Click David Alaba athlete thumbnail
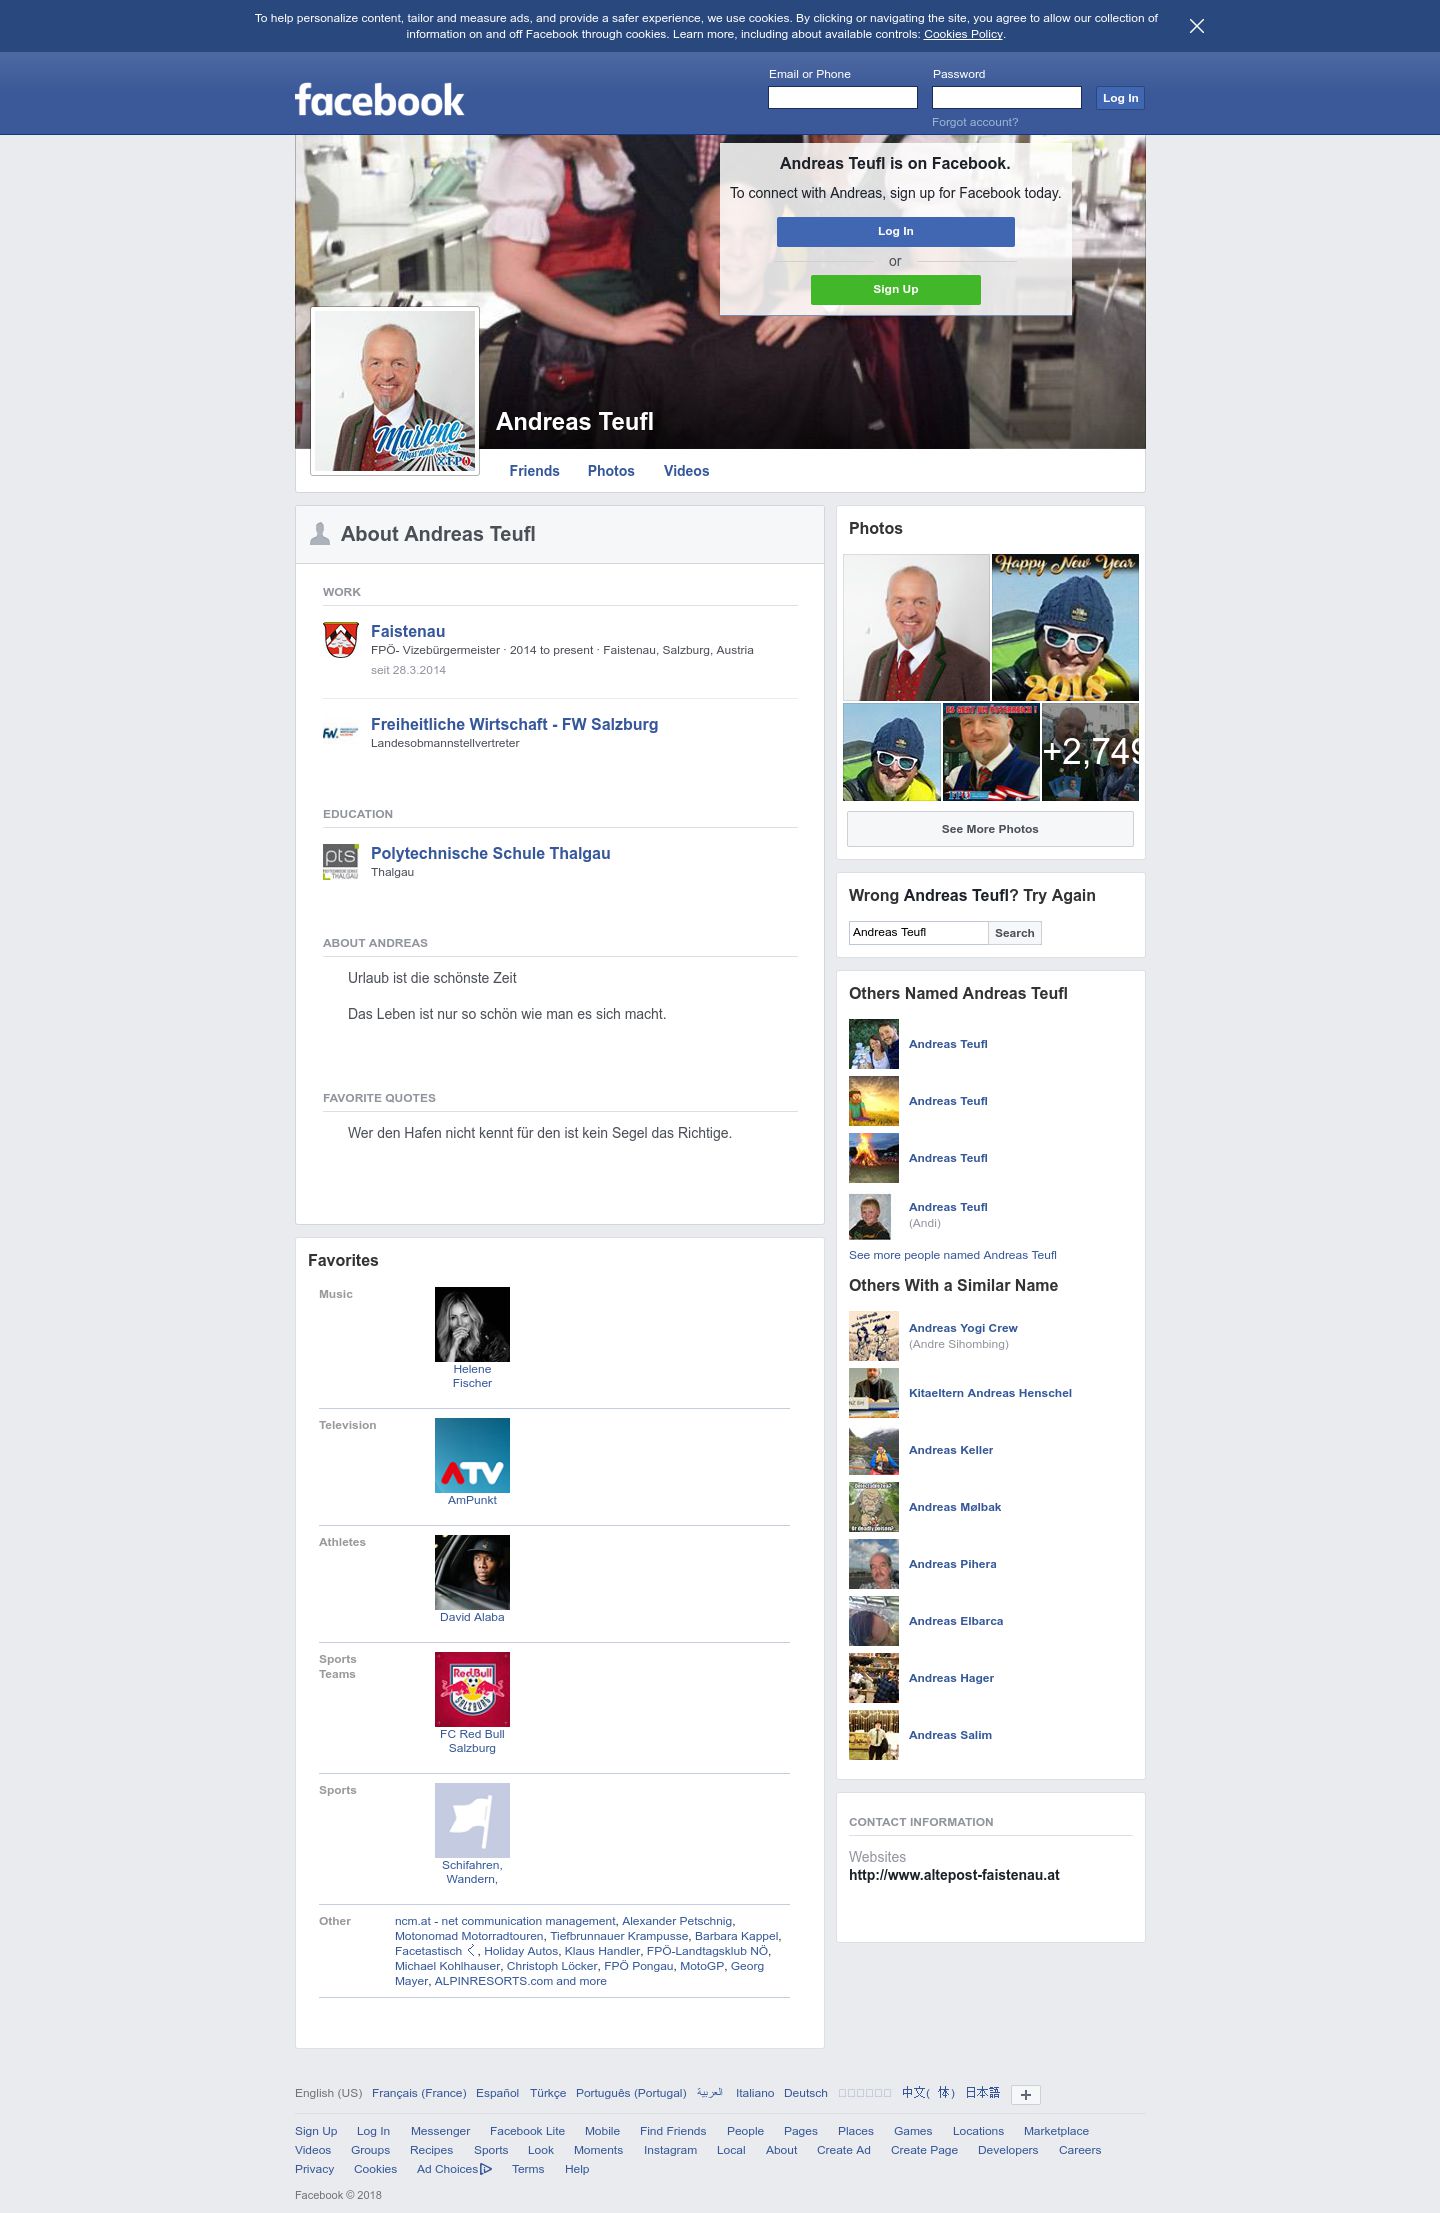This screenshot has height=2213, width=1440. [x=472, y=1572]
